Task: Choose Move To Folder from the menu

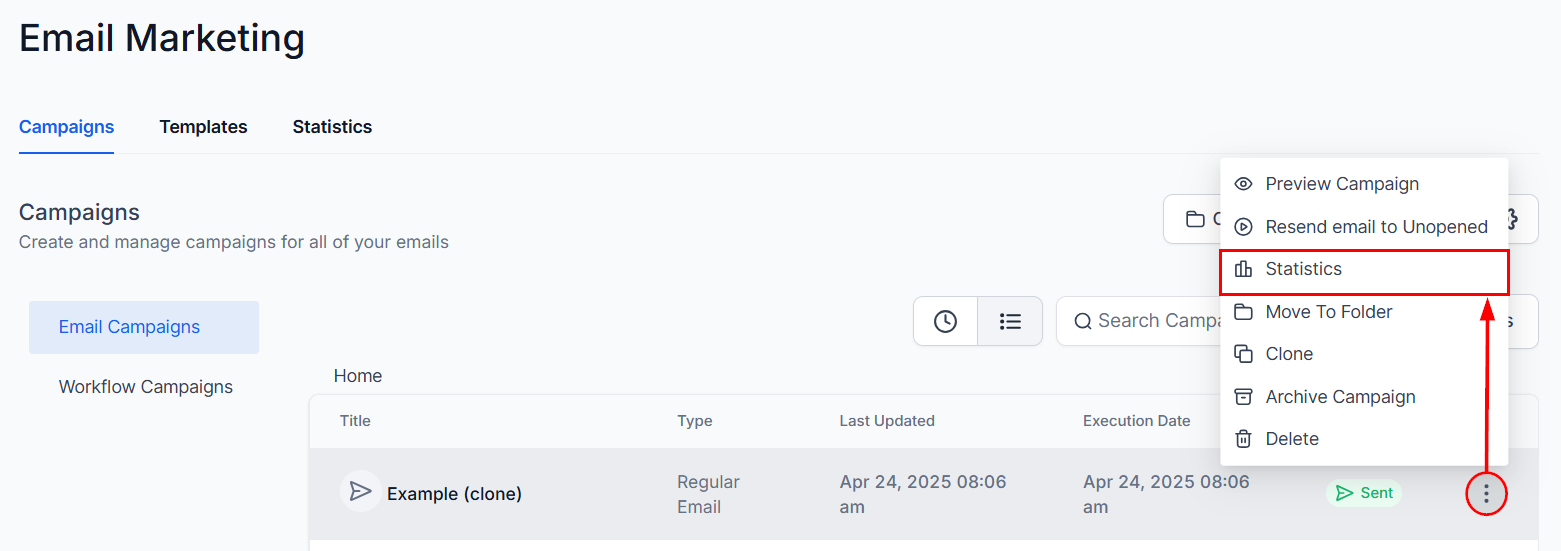Action: [1364, 312]
